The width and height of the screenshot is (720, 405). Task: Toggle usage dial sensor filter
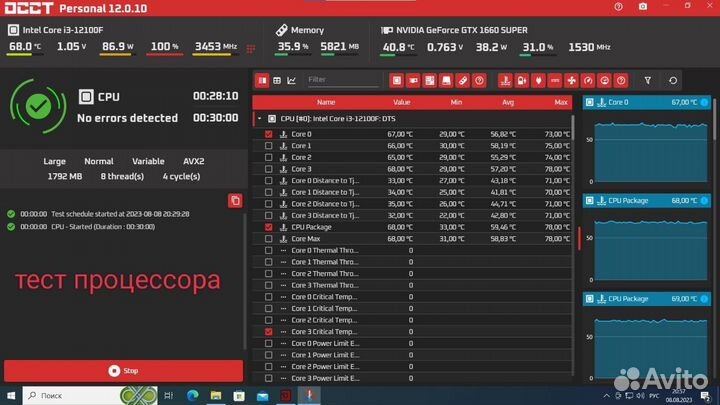pyautogui.click(x=605, y=80)
